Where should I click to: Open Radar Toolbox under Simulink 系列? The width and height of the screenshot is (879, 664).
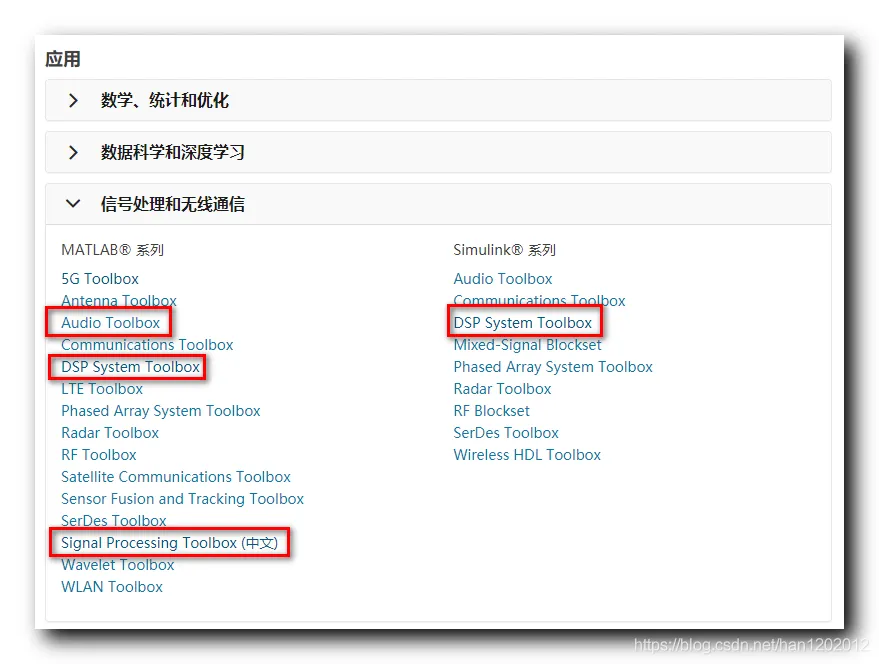(x=502, y=389)
